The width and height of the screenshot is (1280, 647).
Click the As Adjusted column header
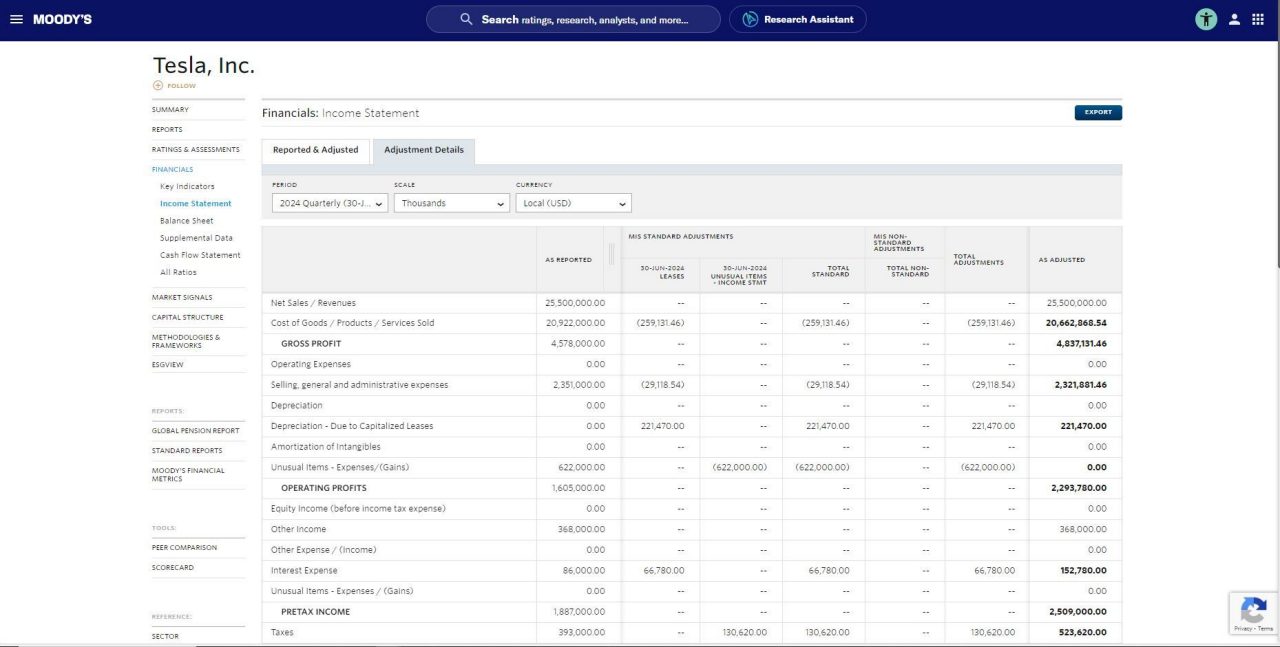tap(1061, 260)
